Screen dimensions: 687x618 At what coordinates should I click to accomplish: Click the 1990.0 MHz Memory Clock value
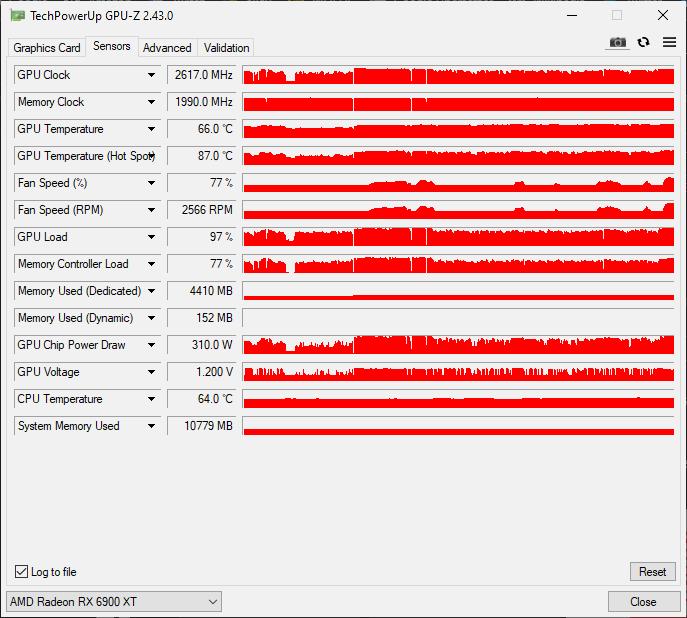(x=202, y=102)
